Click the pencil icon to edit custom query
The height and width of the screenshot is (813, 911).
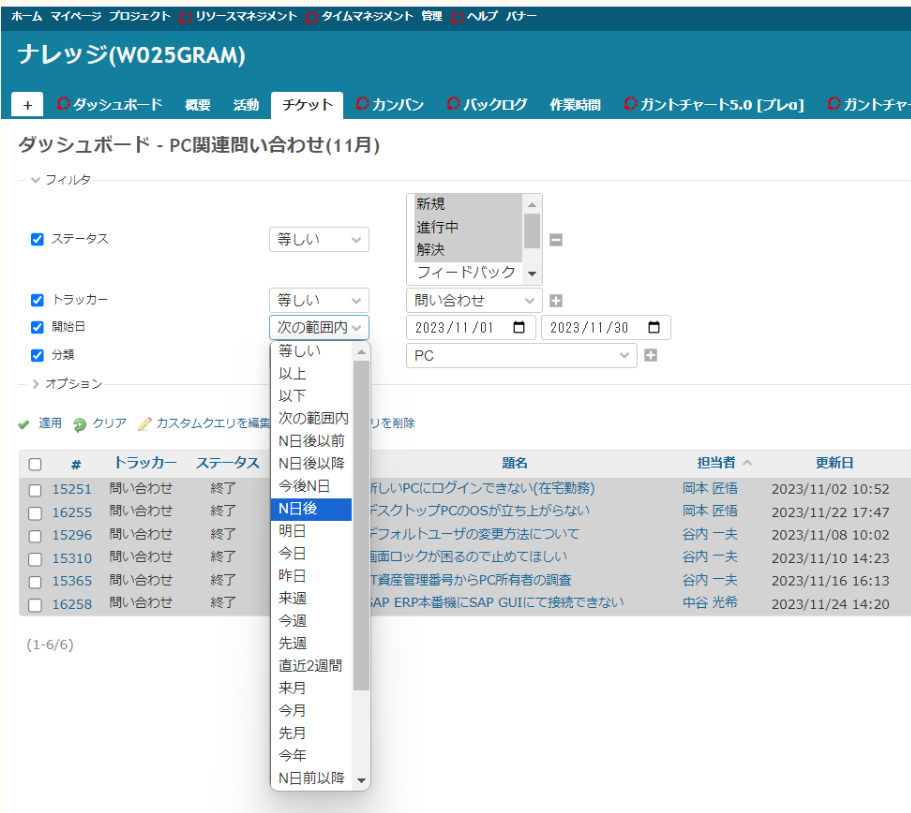(x=144, y=424)
